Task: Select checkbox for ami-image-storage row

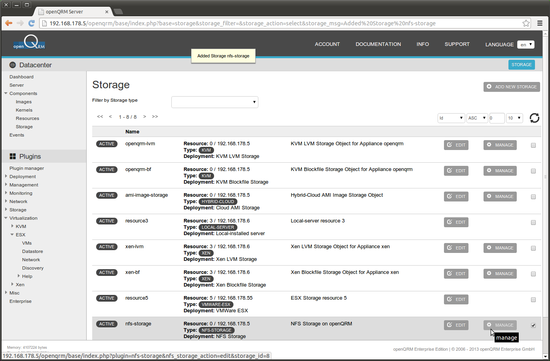Action: (533, 196)
